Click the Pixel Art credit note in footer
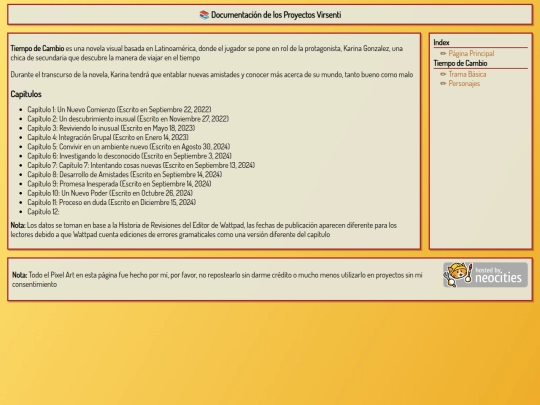The height and width of the screenshot is (405, 540). (x=217, y=280)
